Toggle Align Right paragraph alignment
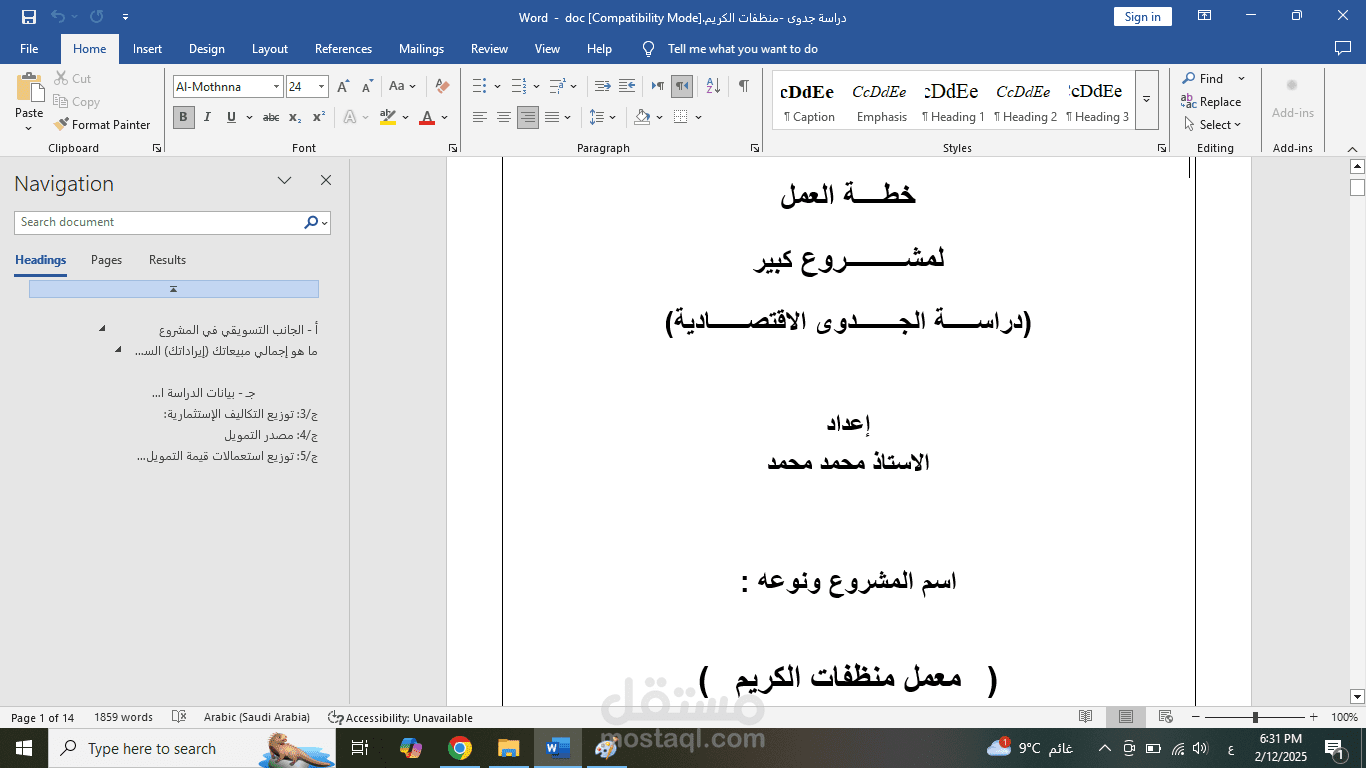The width and height of the screenshot is (1366, 768). point(528,117)
